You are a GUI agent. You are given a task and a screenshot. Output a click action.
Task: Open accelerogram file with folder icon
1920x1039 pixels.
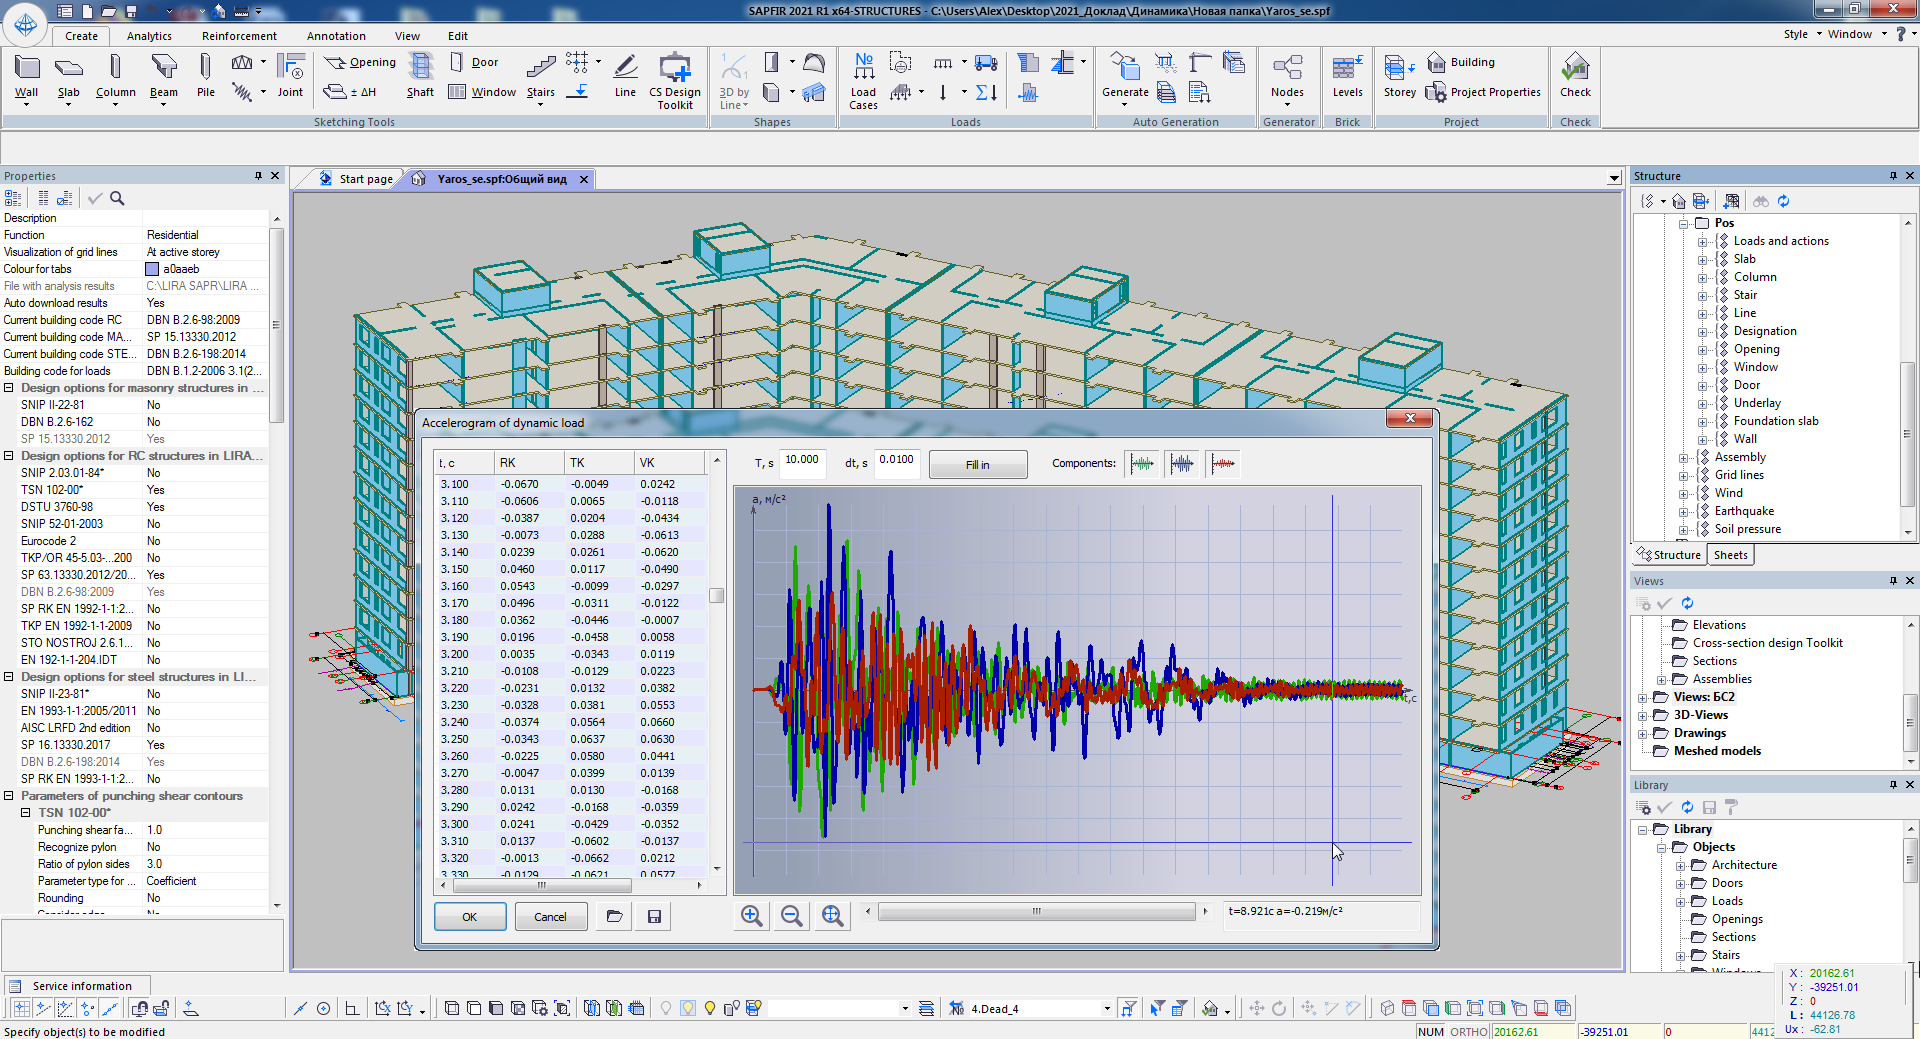pyautogui.click(x=614, y=916)
